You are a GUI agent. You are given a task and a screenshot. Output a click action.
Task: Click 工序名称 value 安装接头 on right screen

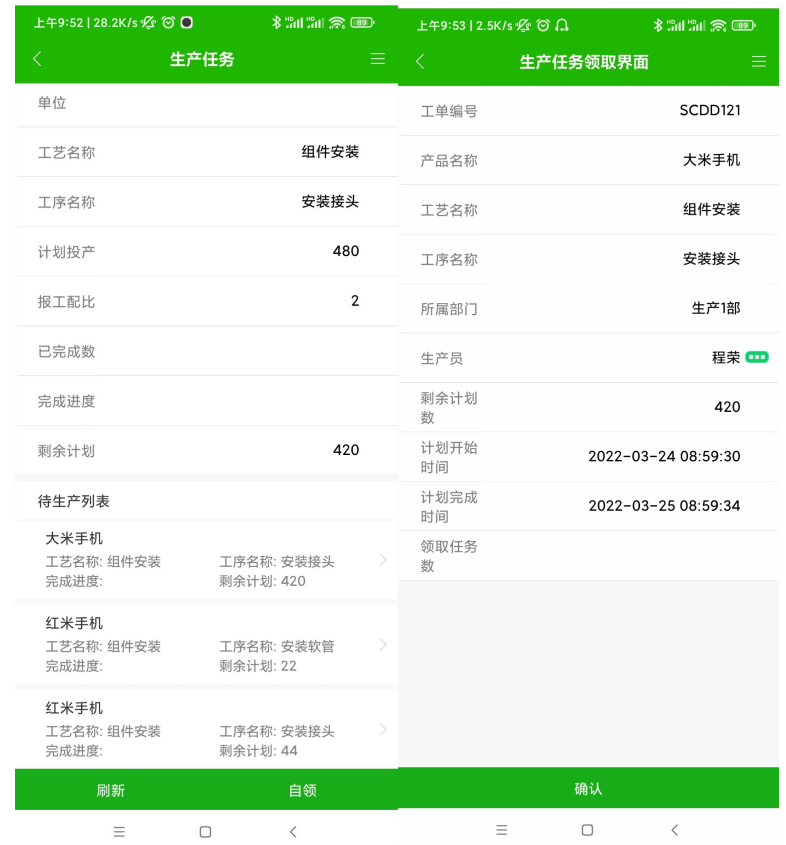coord(711,259)
